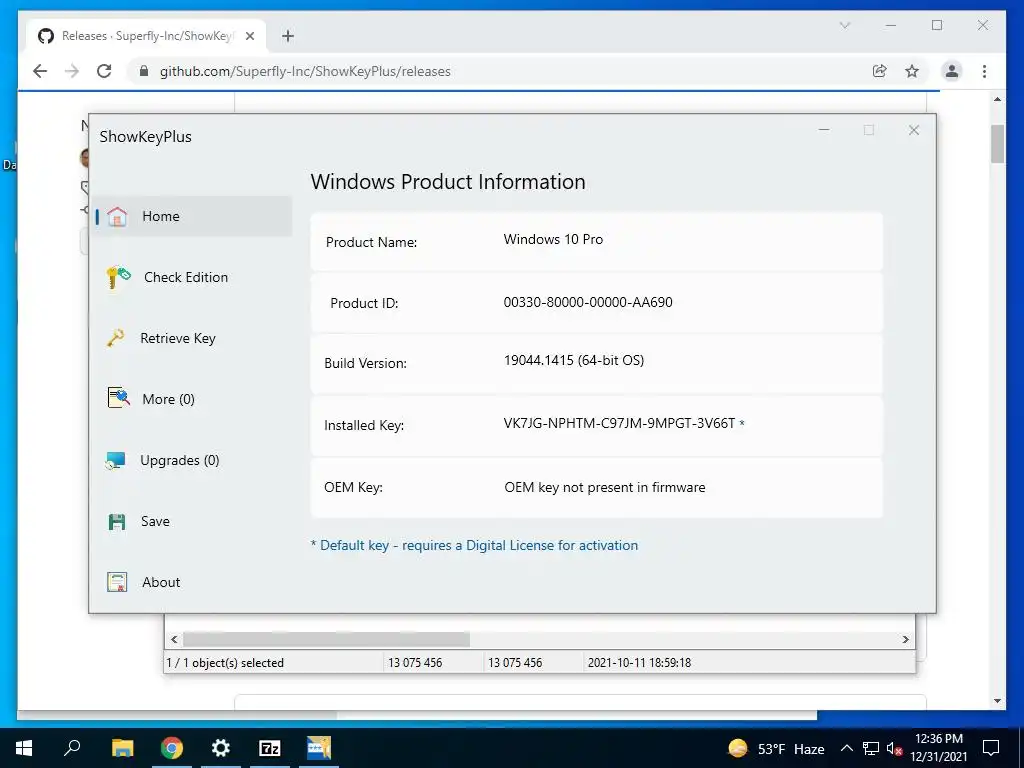The image size is (1024, 768).
Task: Click the 7-Zip horizontal scrollbar left arrow
Action: 174,639
